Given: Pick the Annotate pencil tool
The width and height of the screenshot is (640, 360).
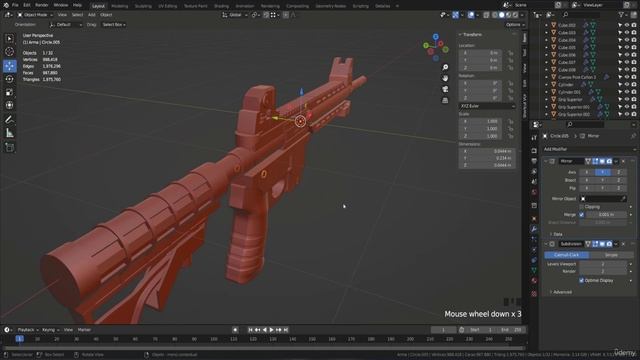Looking at the screenshot, I should (9, 120).
